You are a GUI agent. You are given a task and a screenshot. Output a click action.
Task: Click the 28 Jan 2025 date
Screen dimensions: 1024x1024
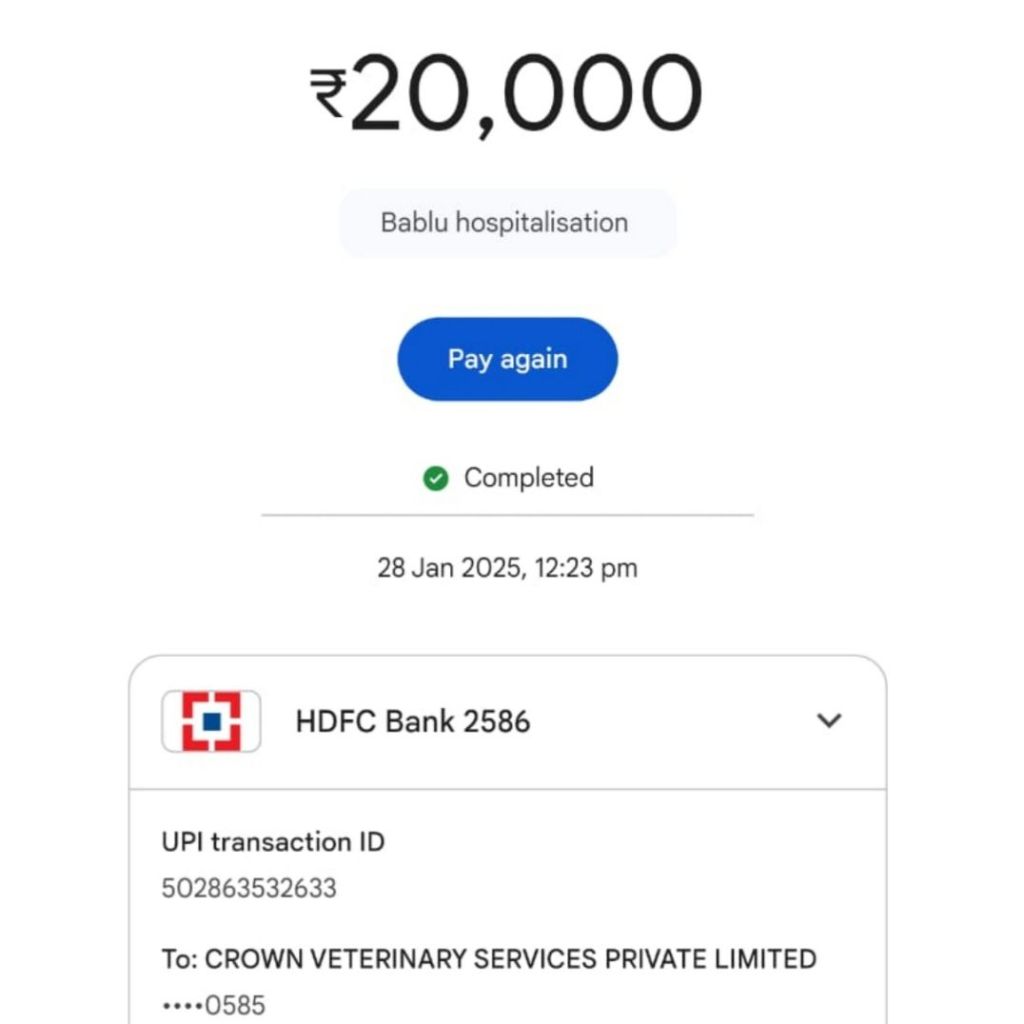tap(448, 568)
